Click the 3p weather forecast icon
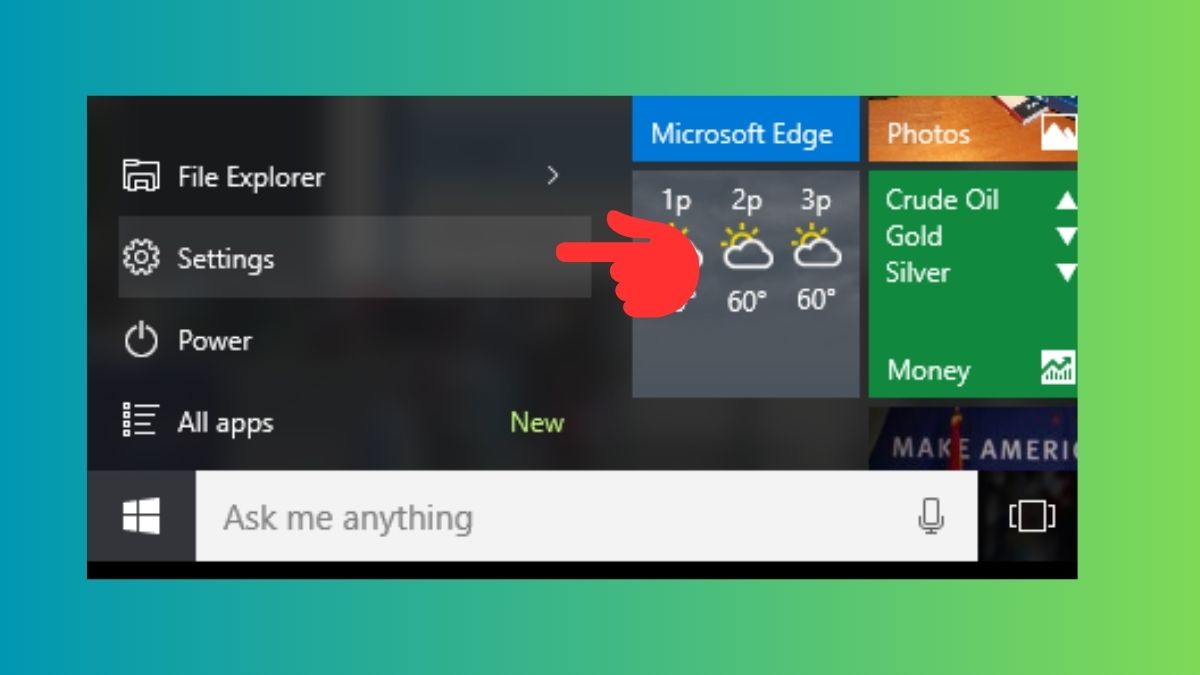 [816, 247]
